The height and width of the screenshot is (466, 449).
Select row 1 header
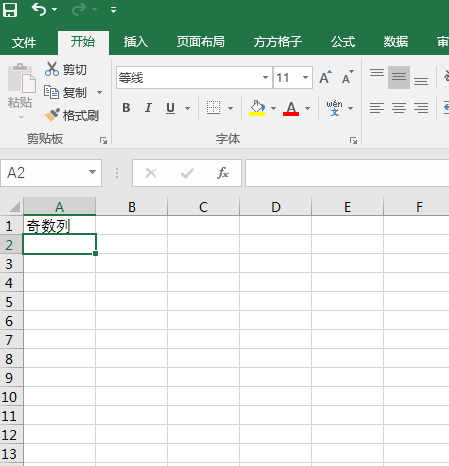11,226
